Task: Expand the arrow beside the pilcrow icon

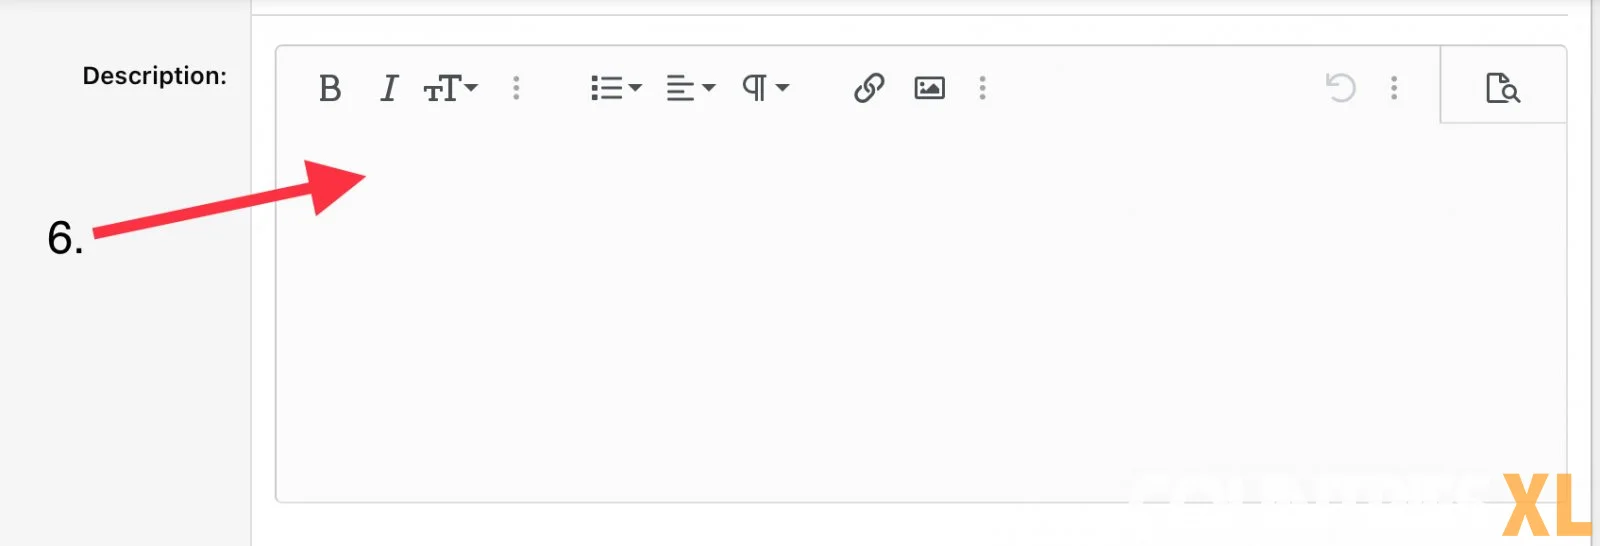Action: [x=783, y=88]
